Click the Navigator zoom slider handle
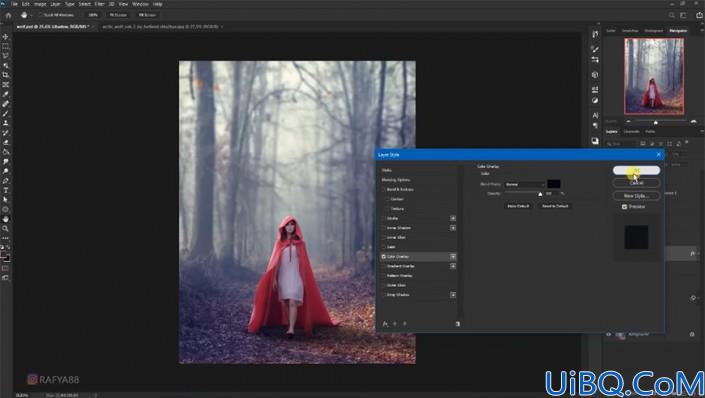The width and height of the screenshot is (705, 398). [656, 122]
